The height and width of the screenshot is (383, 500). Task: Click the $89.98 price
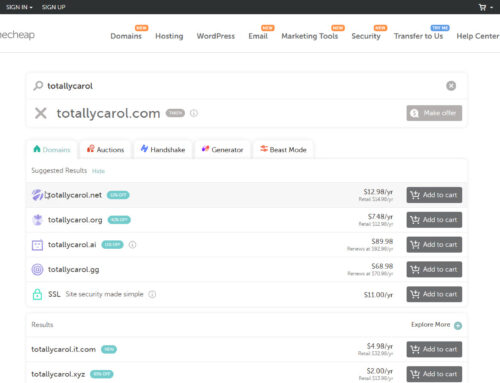(x=382, y=241)
